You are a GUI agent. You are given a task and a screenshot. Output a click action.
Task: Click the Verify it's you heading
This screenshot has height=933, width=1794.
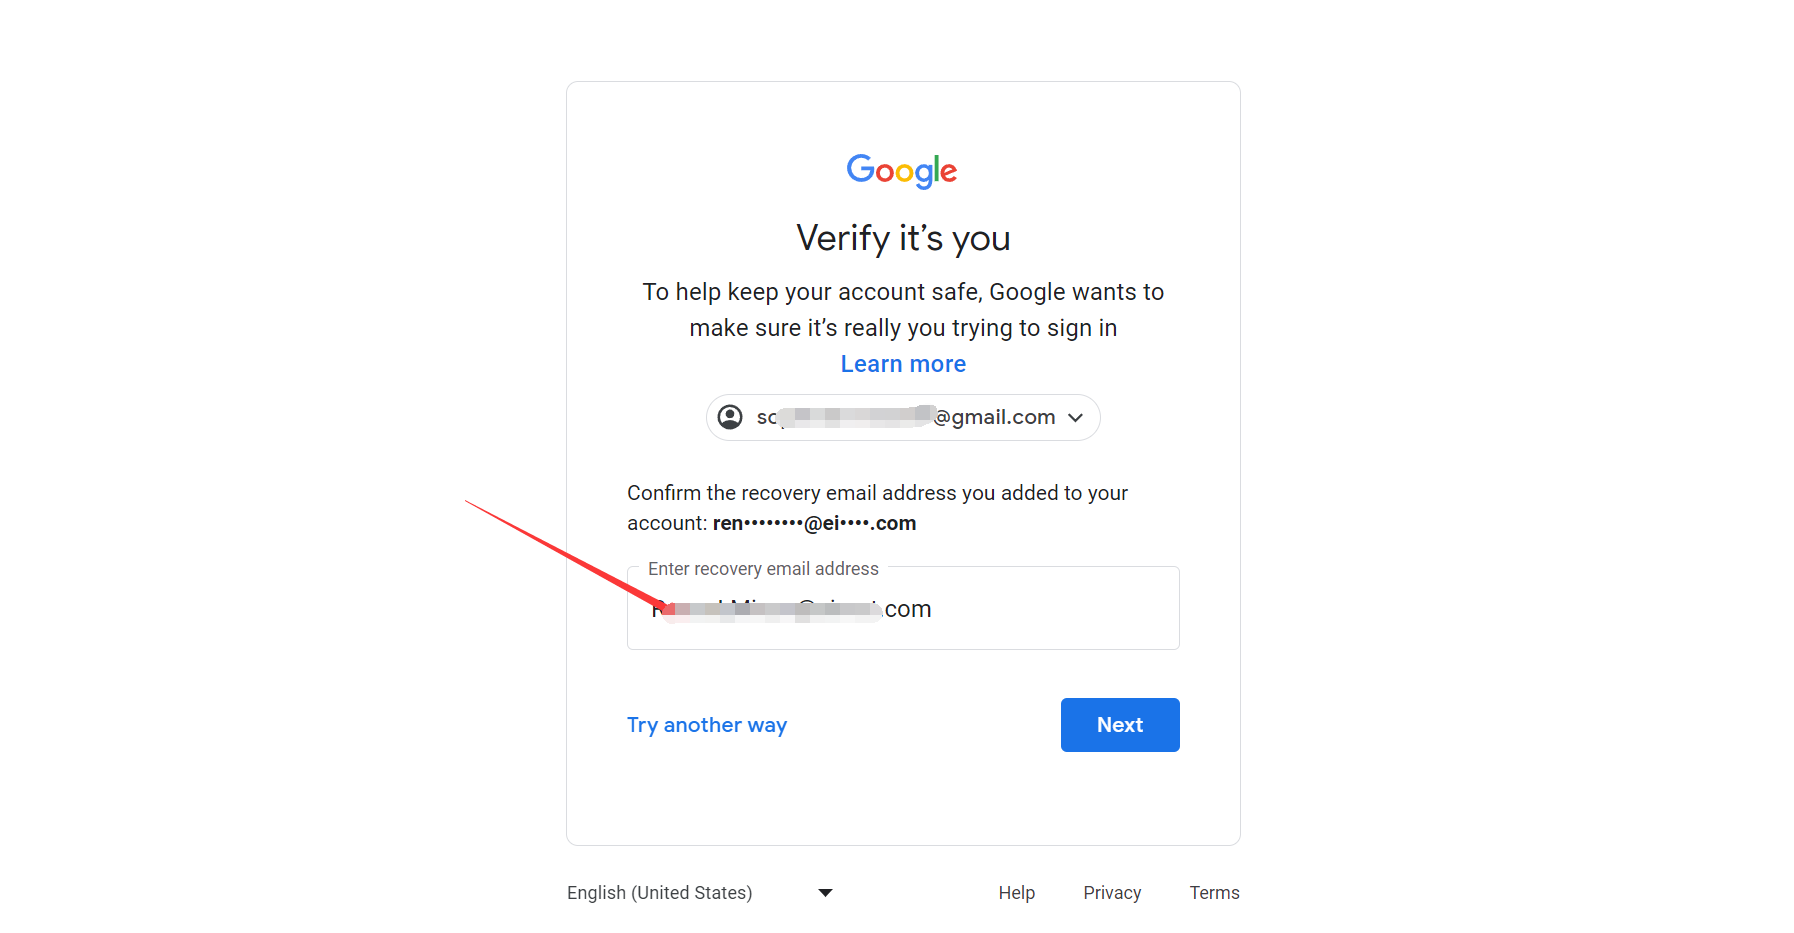903,238
